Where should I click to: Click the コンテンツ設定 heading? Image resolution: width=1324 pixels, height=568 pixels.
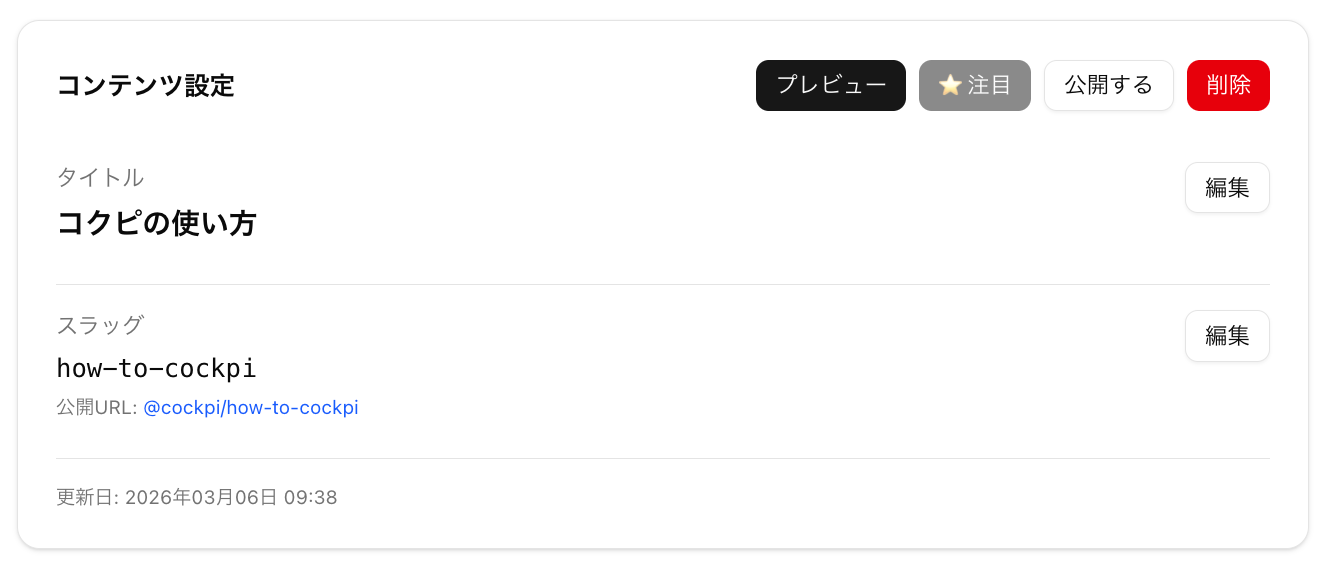click(145, 86)
